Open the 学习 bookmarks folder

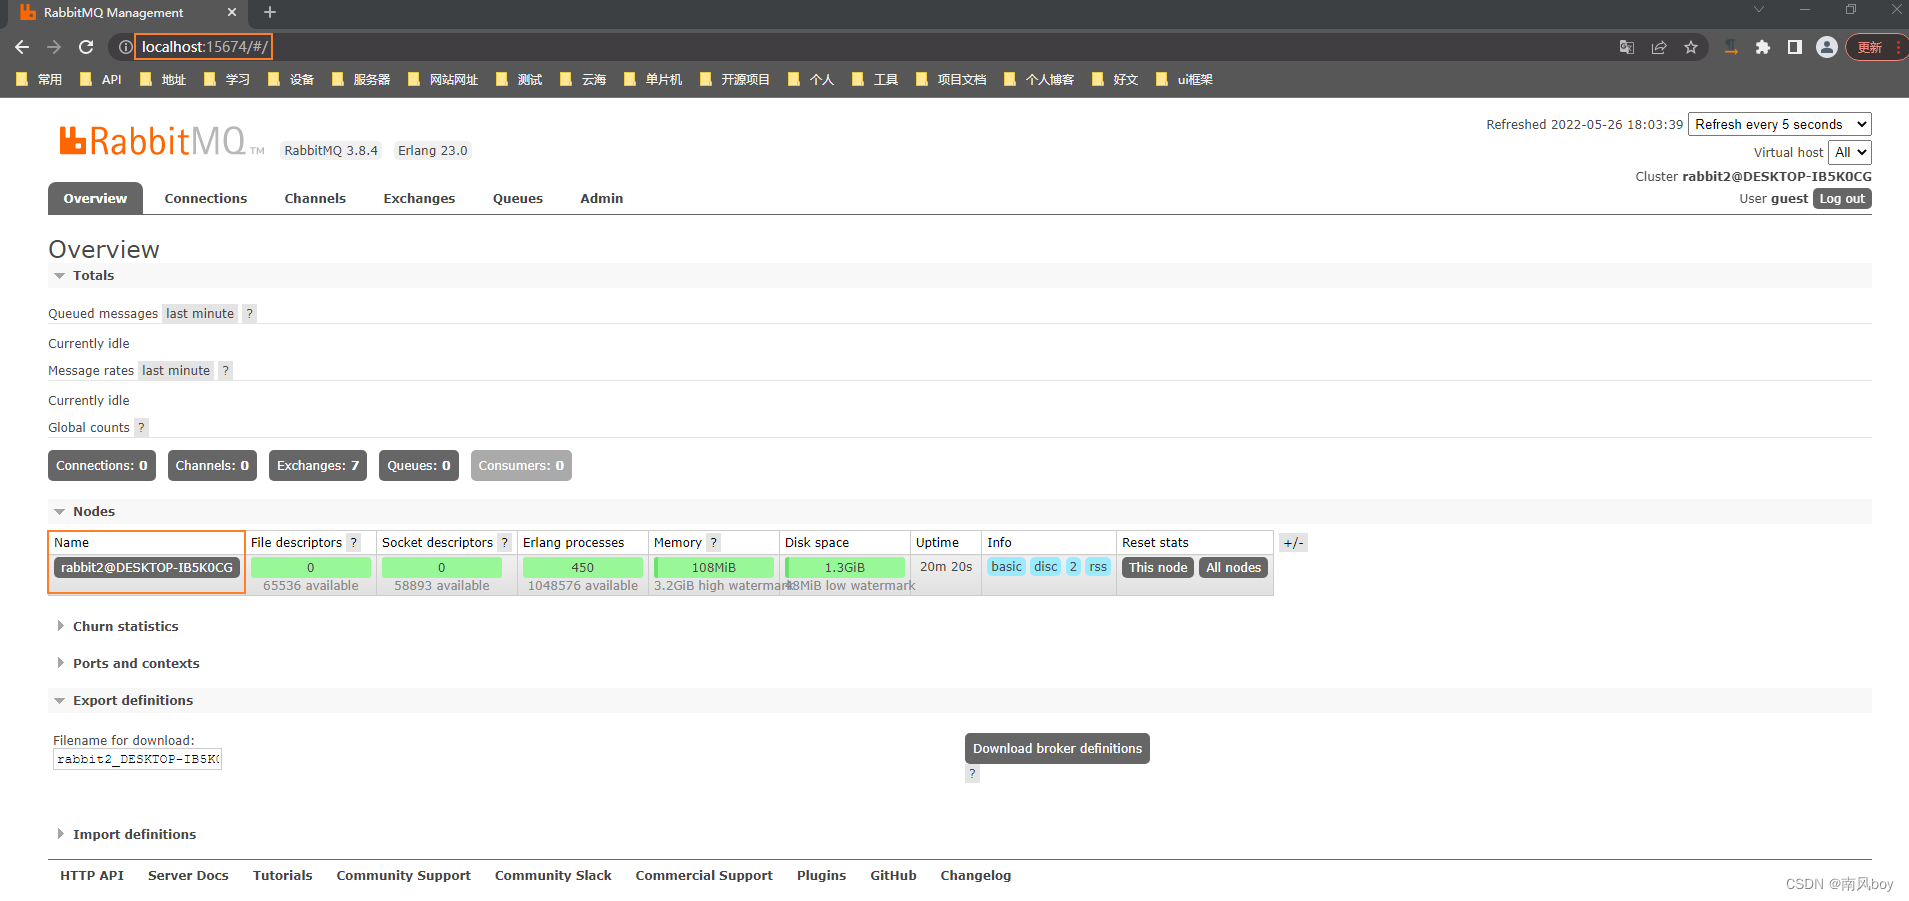(227, 79)
